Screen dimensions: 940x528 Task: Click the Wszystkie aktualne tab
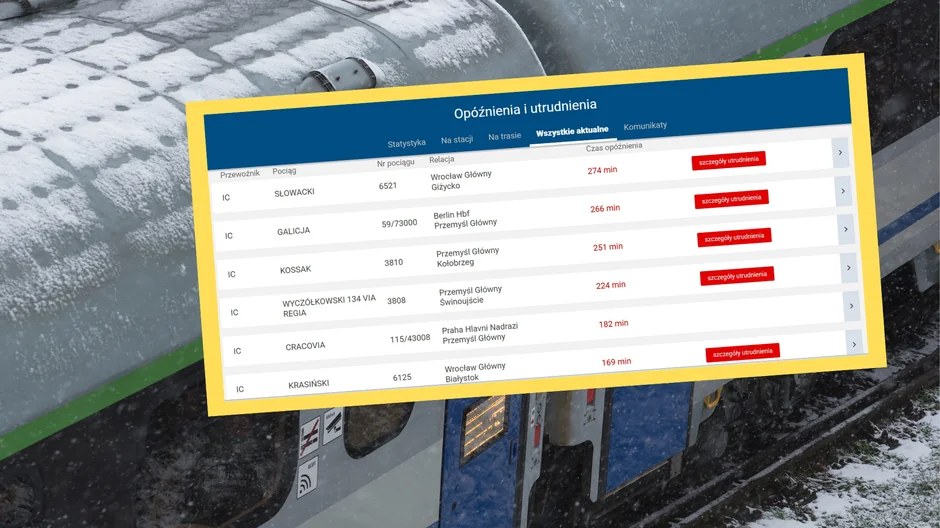point(573,132)
